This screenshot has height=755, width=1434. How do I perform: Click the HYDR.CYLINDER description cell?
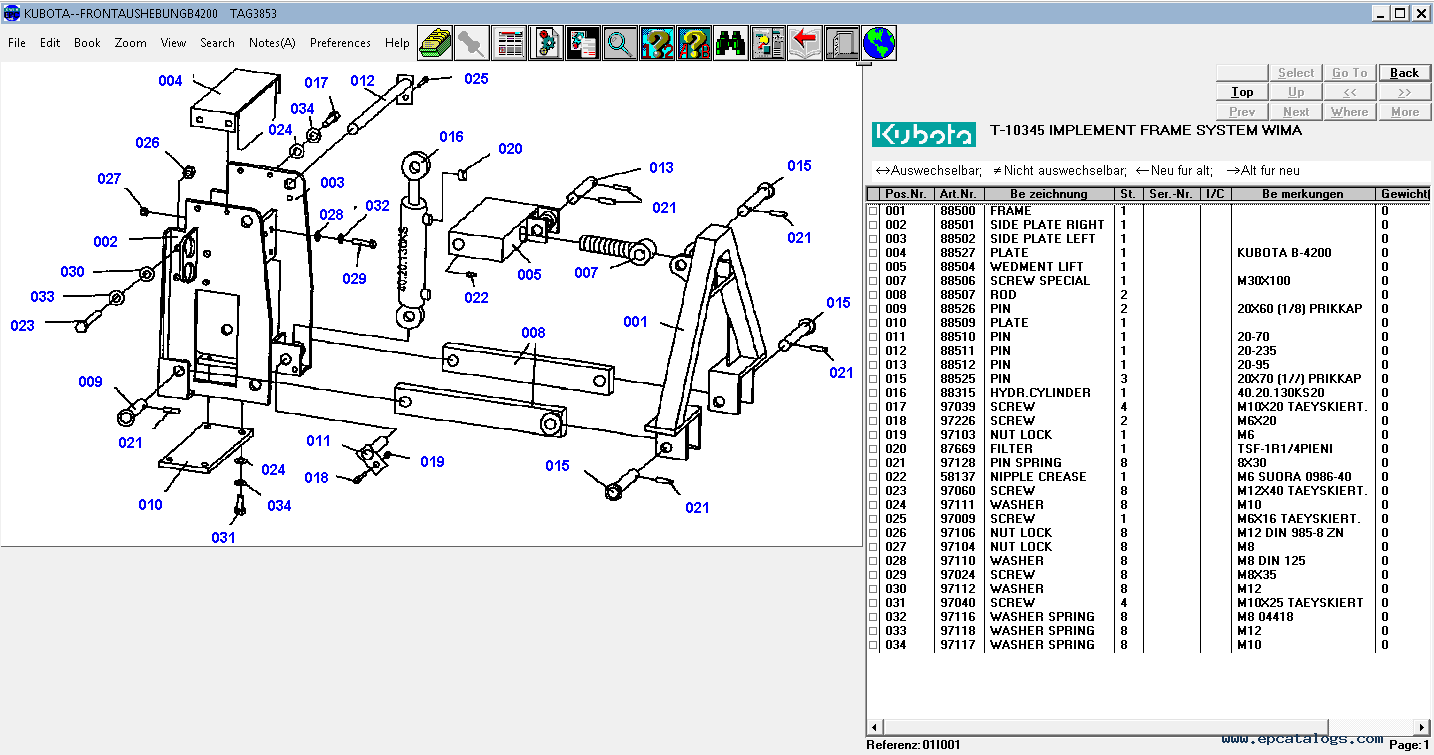(x=1040, y=393)
